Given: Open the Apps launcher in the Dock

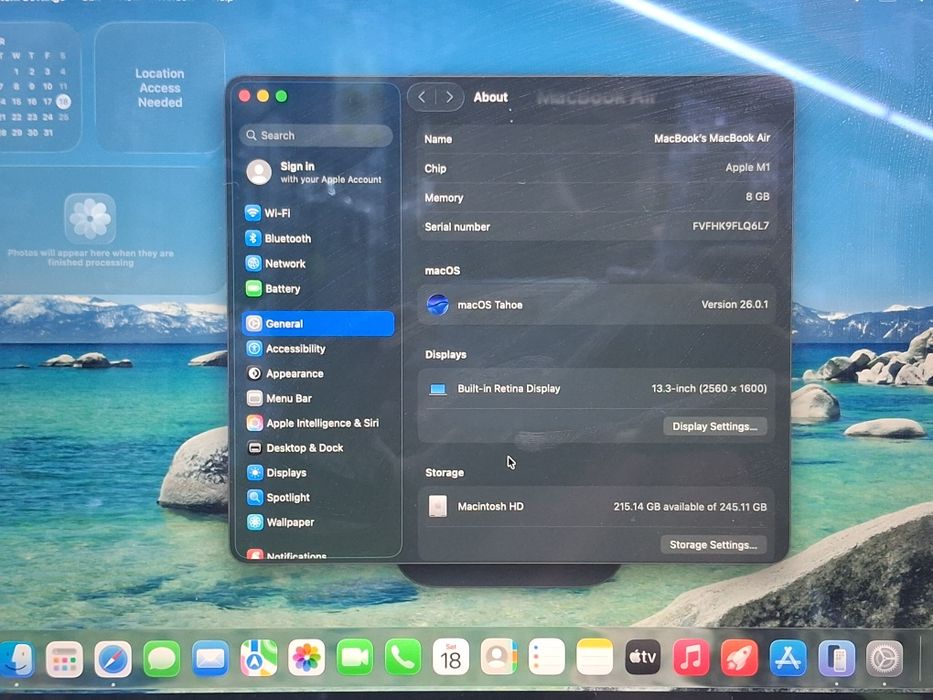Looking at the screenshot, I should [64, 660].
